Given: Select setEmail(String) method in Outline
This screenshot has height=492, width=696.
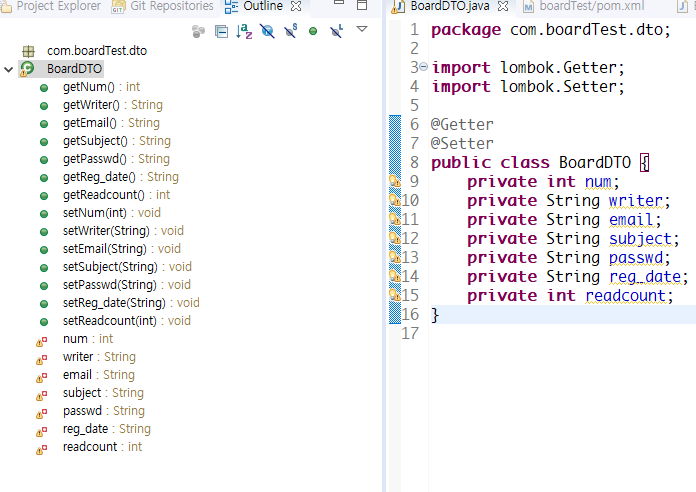Looking at the screenshot, I should [122, 249].
